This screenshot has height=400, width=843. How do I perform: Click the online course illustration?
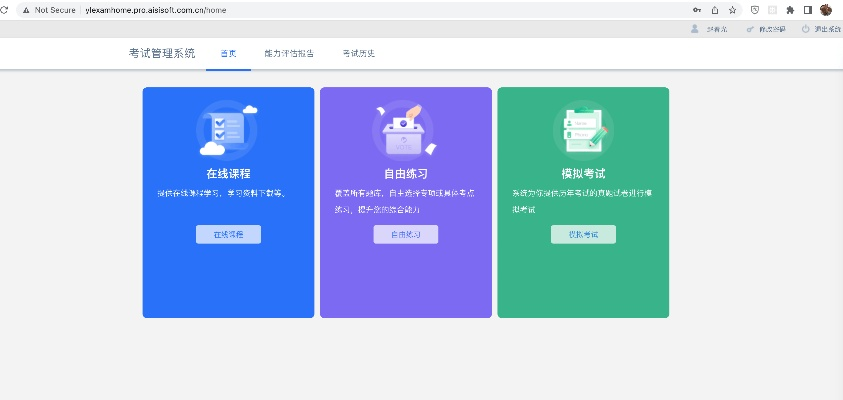228,130
